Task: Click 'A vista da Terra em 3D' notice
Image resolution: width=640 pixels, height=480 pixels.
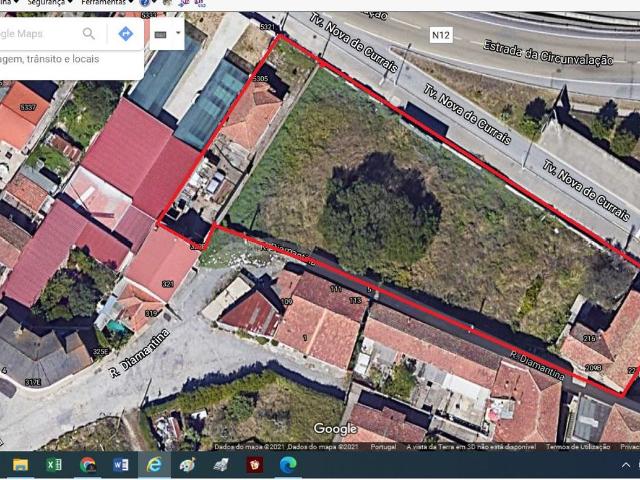Action: 471,447
